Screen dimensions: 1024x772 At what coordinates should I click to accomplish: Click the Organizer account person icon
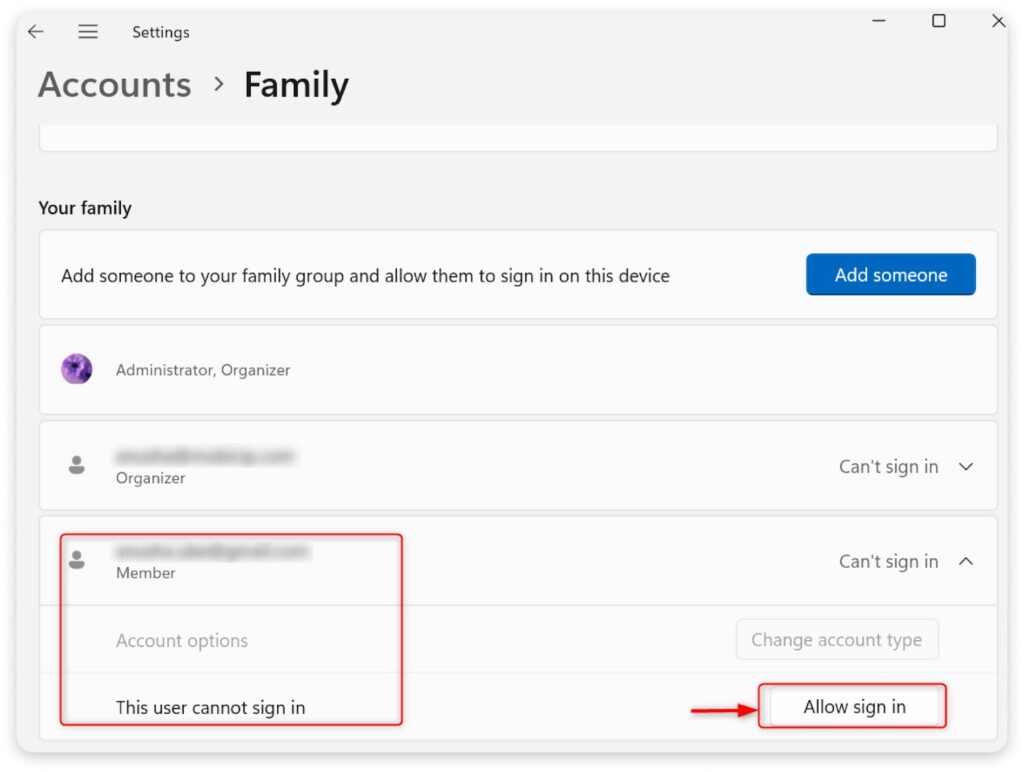(77, 465)
